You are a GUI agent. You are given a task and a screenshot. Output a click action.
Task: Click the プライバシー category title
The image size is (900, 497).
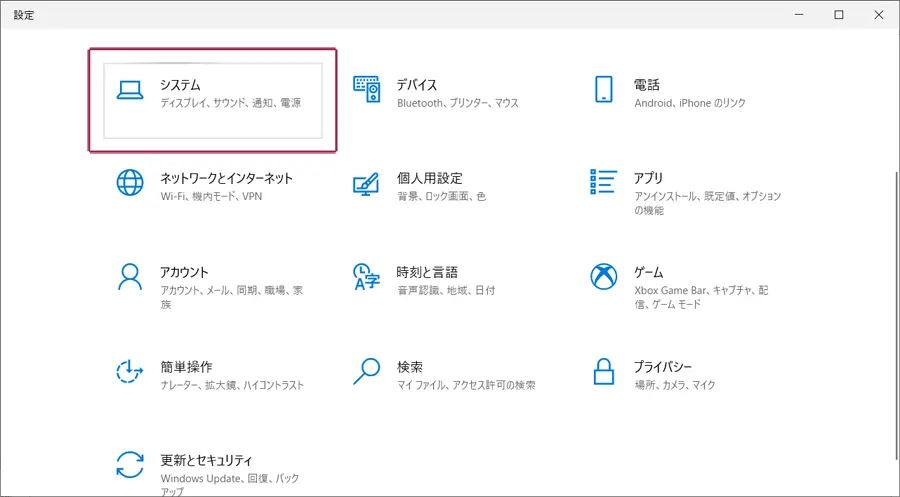(x=663, y=367)
